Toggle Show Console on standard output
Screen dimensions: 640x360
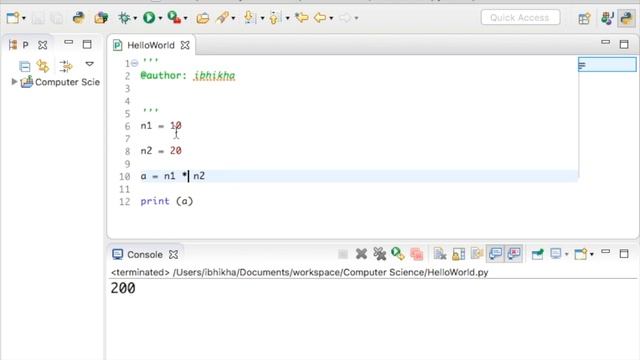(495, 254)
